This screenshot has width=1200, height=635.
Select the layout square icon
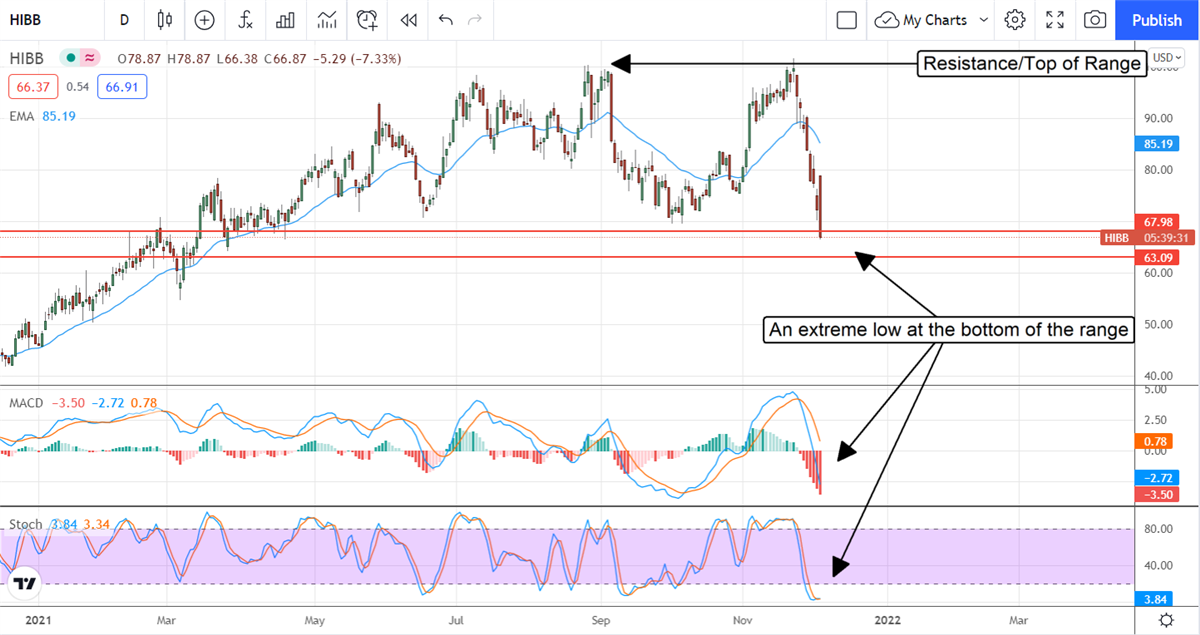pos(846,19)
